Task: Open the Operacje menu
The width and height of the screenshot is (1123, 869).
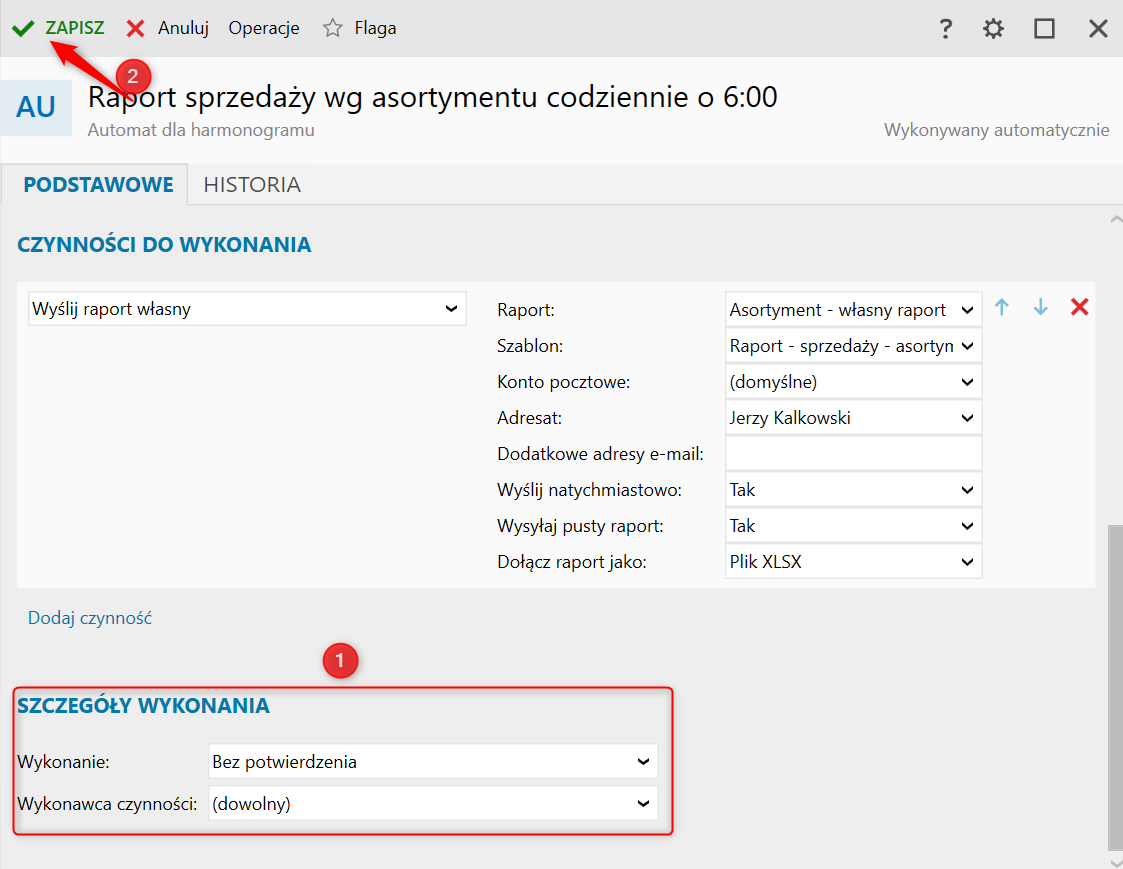Action: pos(264,28)
